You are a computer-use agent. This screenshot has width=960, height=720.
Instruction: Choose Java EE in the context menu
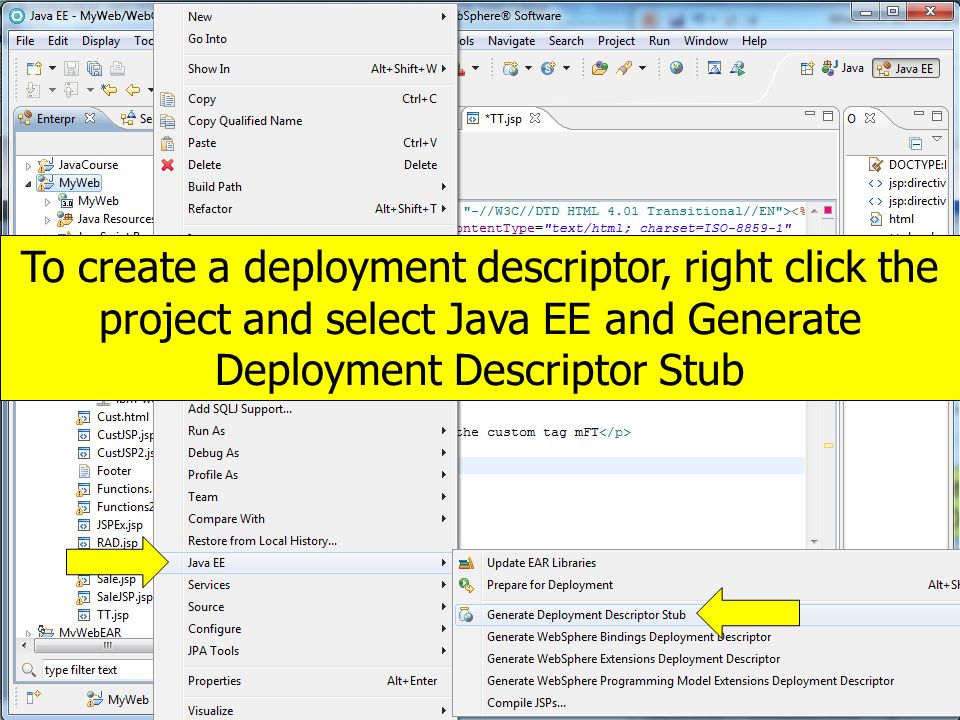pos(305,563)
